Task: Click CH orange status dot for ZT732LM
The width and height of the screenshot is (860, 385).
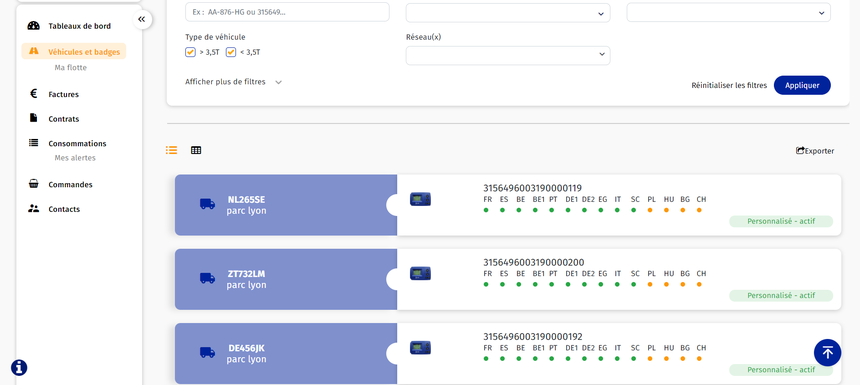Action: 699,284
